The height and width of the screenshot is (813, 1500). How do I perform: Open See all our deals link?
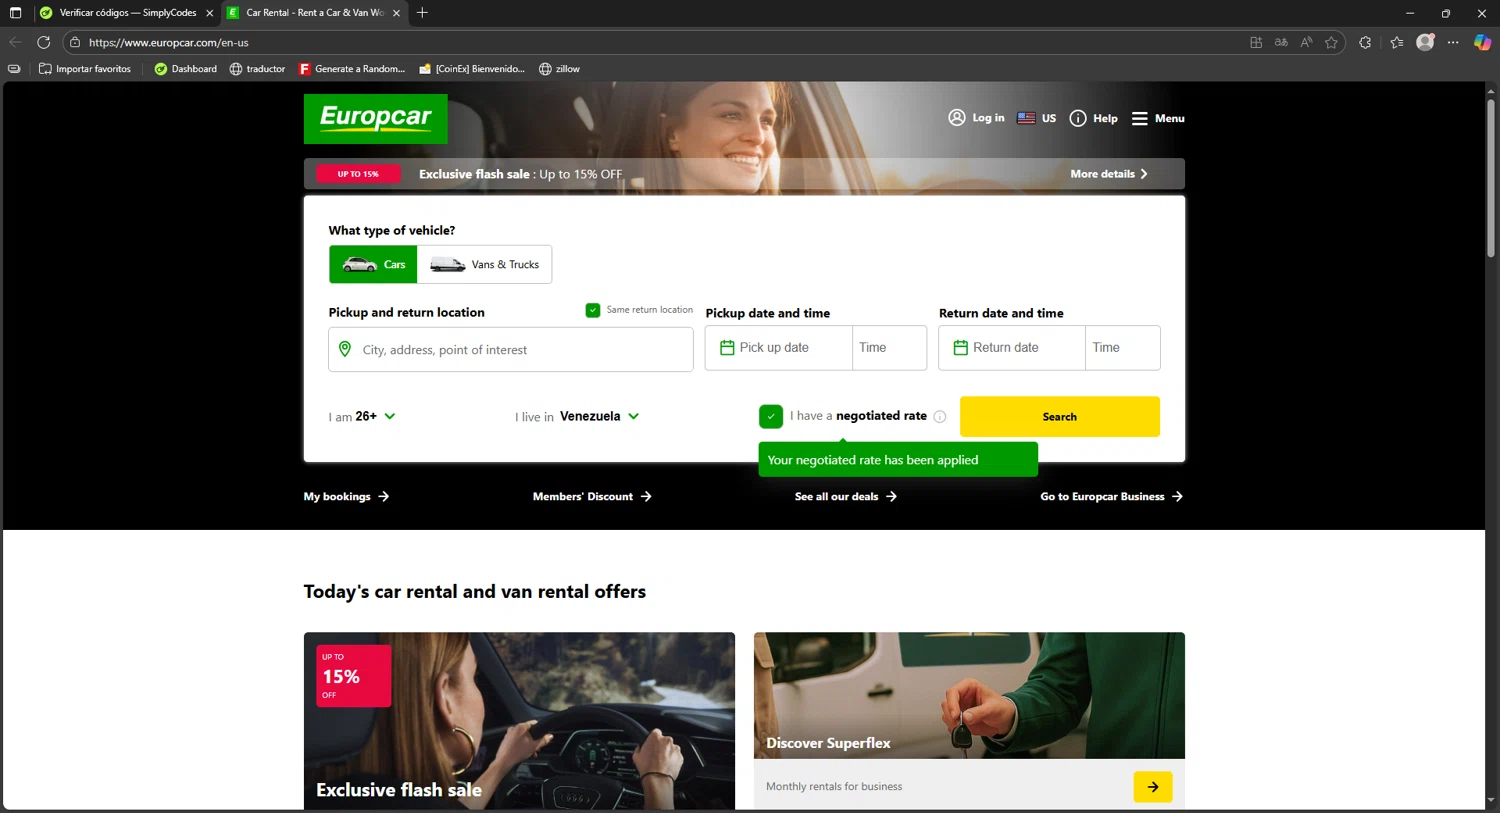click(846, 496)
